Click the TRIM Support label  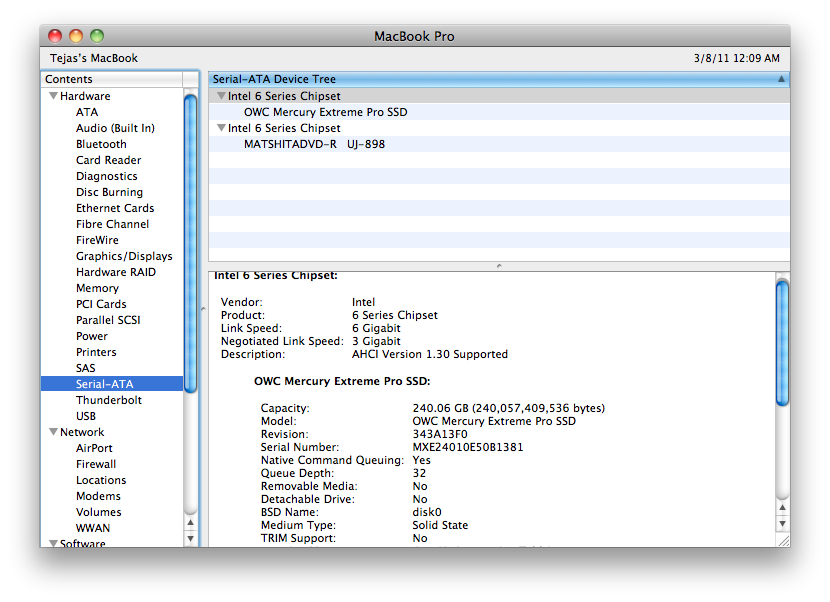pos(298,538)
